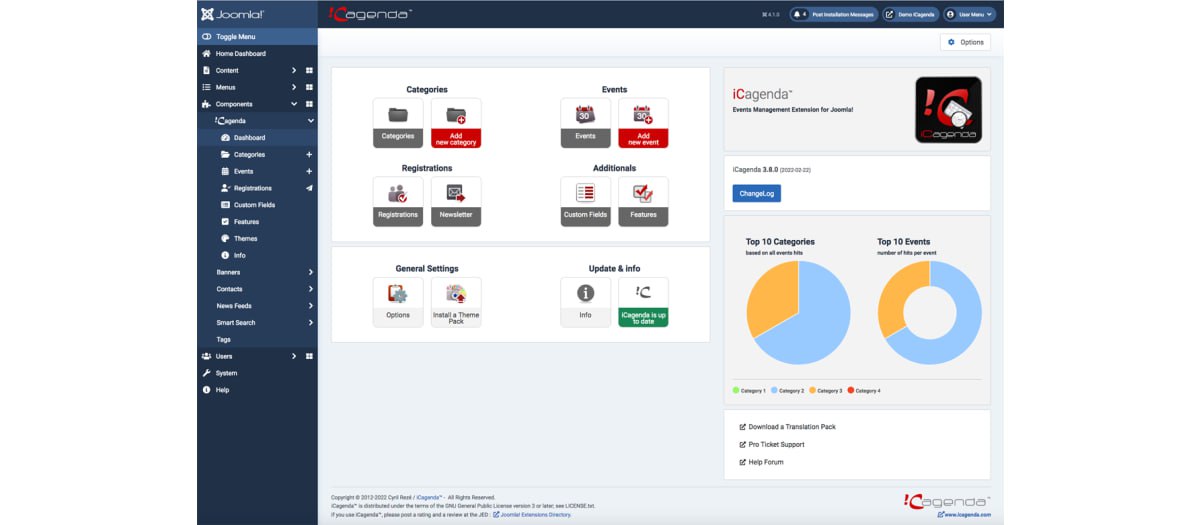
Task: Click the Category 2 blue legend swatch
Action: pyautogui.click(x=774, y=390)
